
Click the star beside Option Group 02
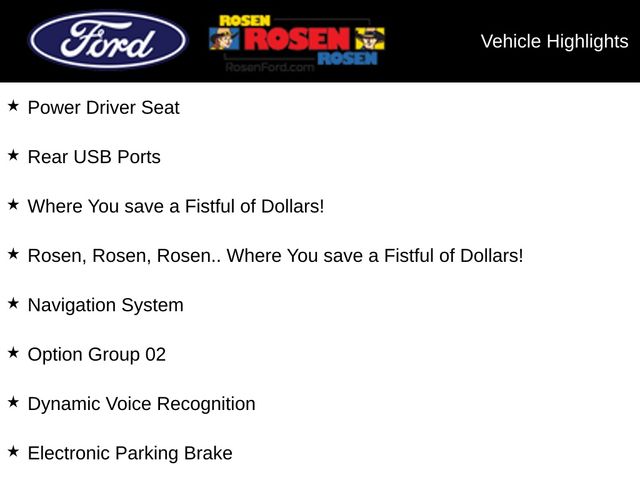pyautogui.click(x=13, y=352)
